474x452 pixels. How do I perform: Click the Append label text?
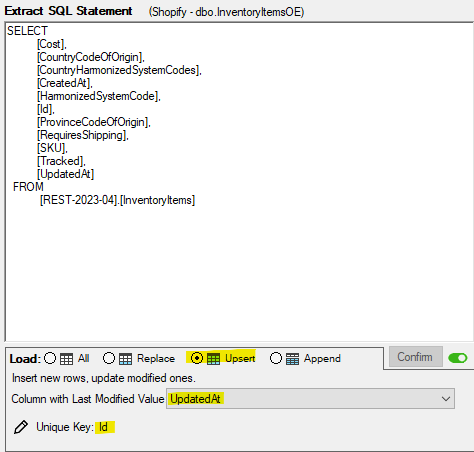coord(322,358)
